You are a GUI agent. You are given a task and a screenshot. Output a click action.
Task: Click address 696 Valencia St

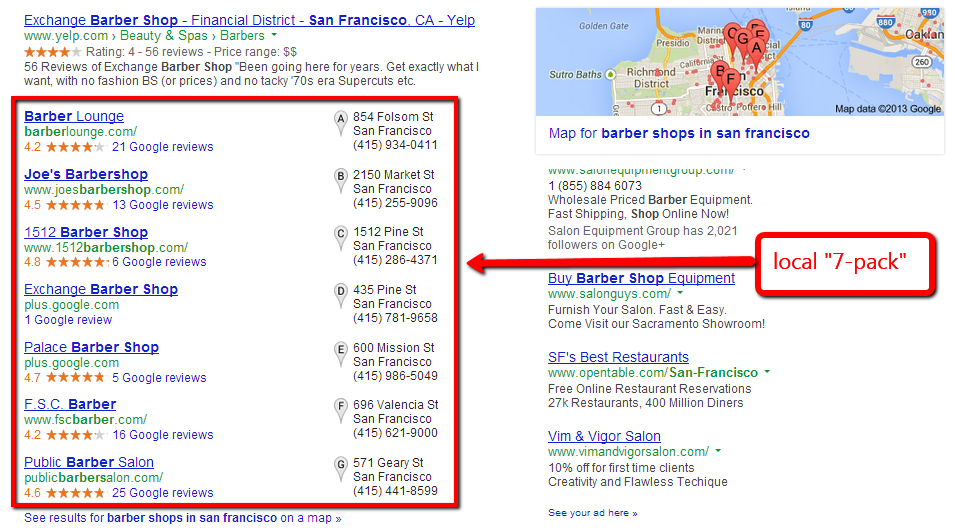click(x=396, y=405)
